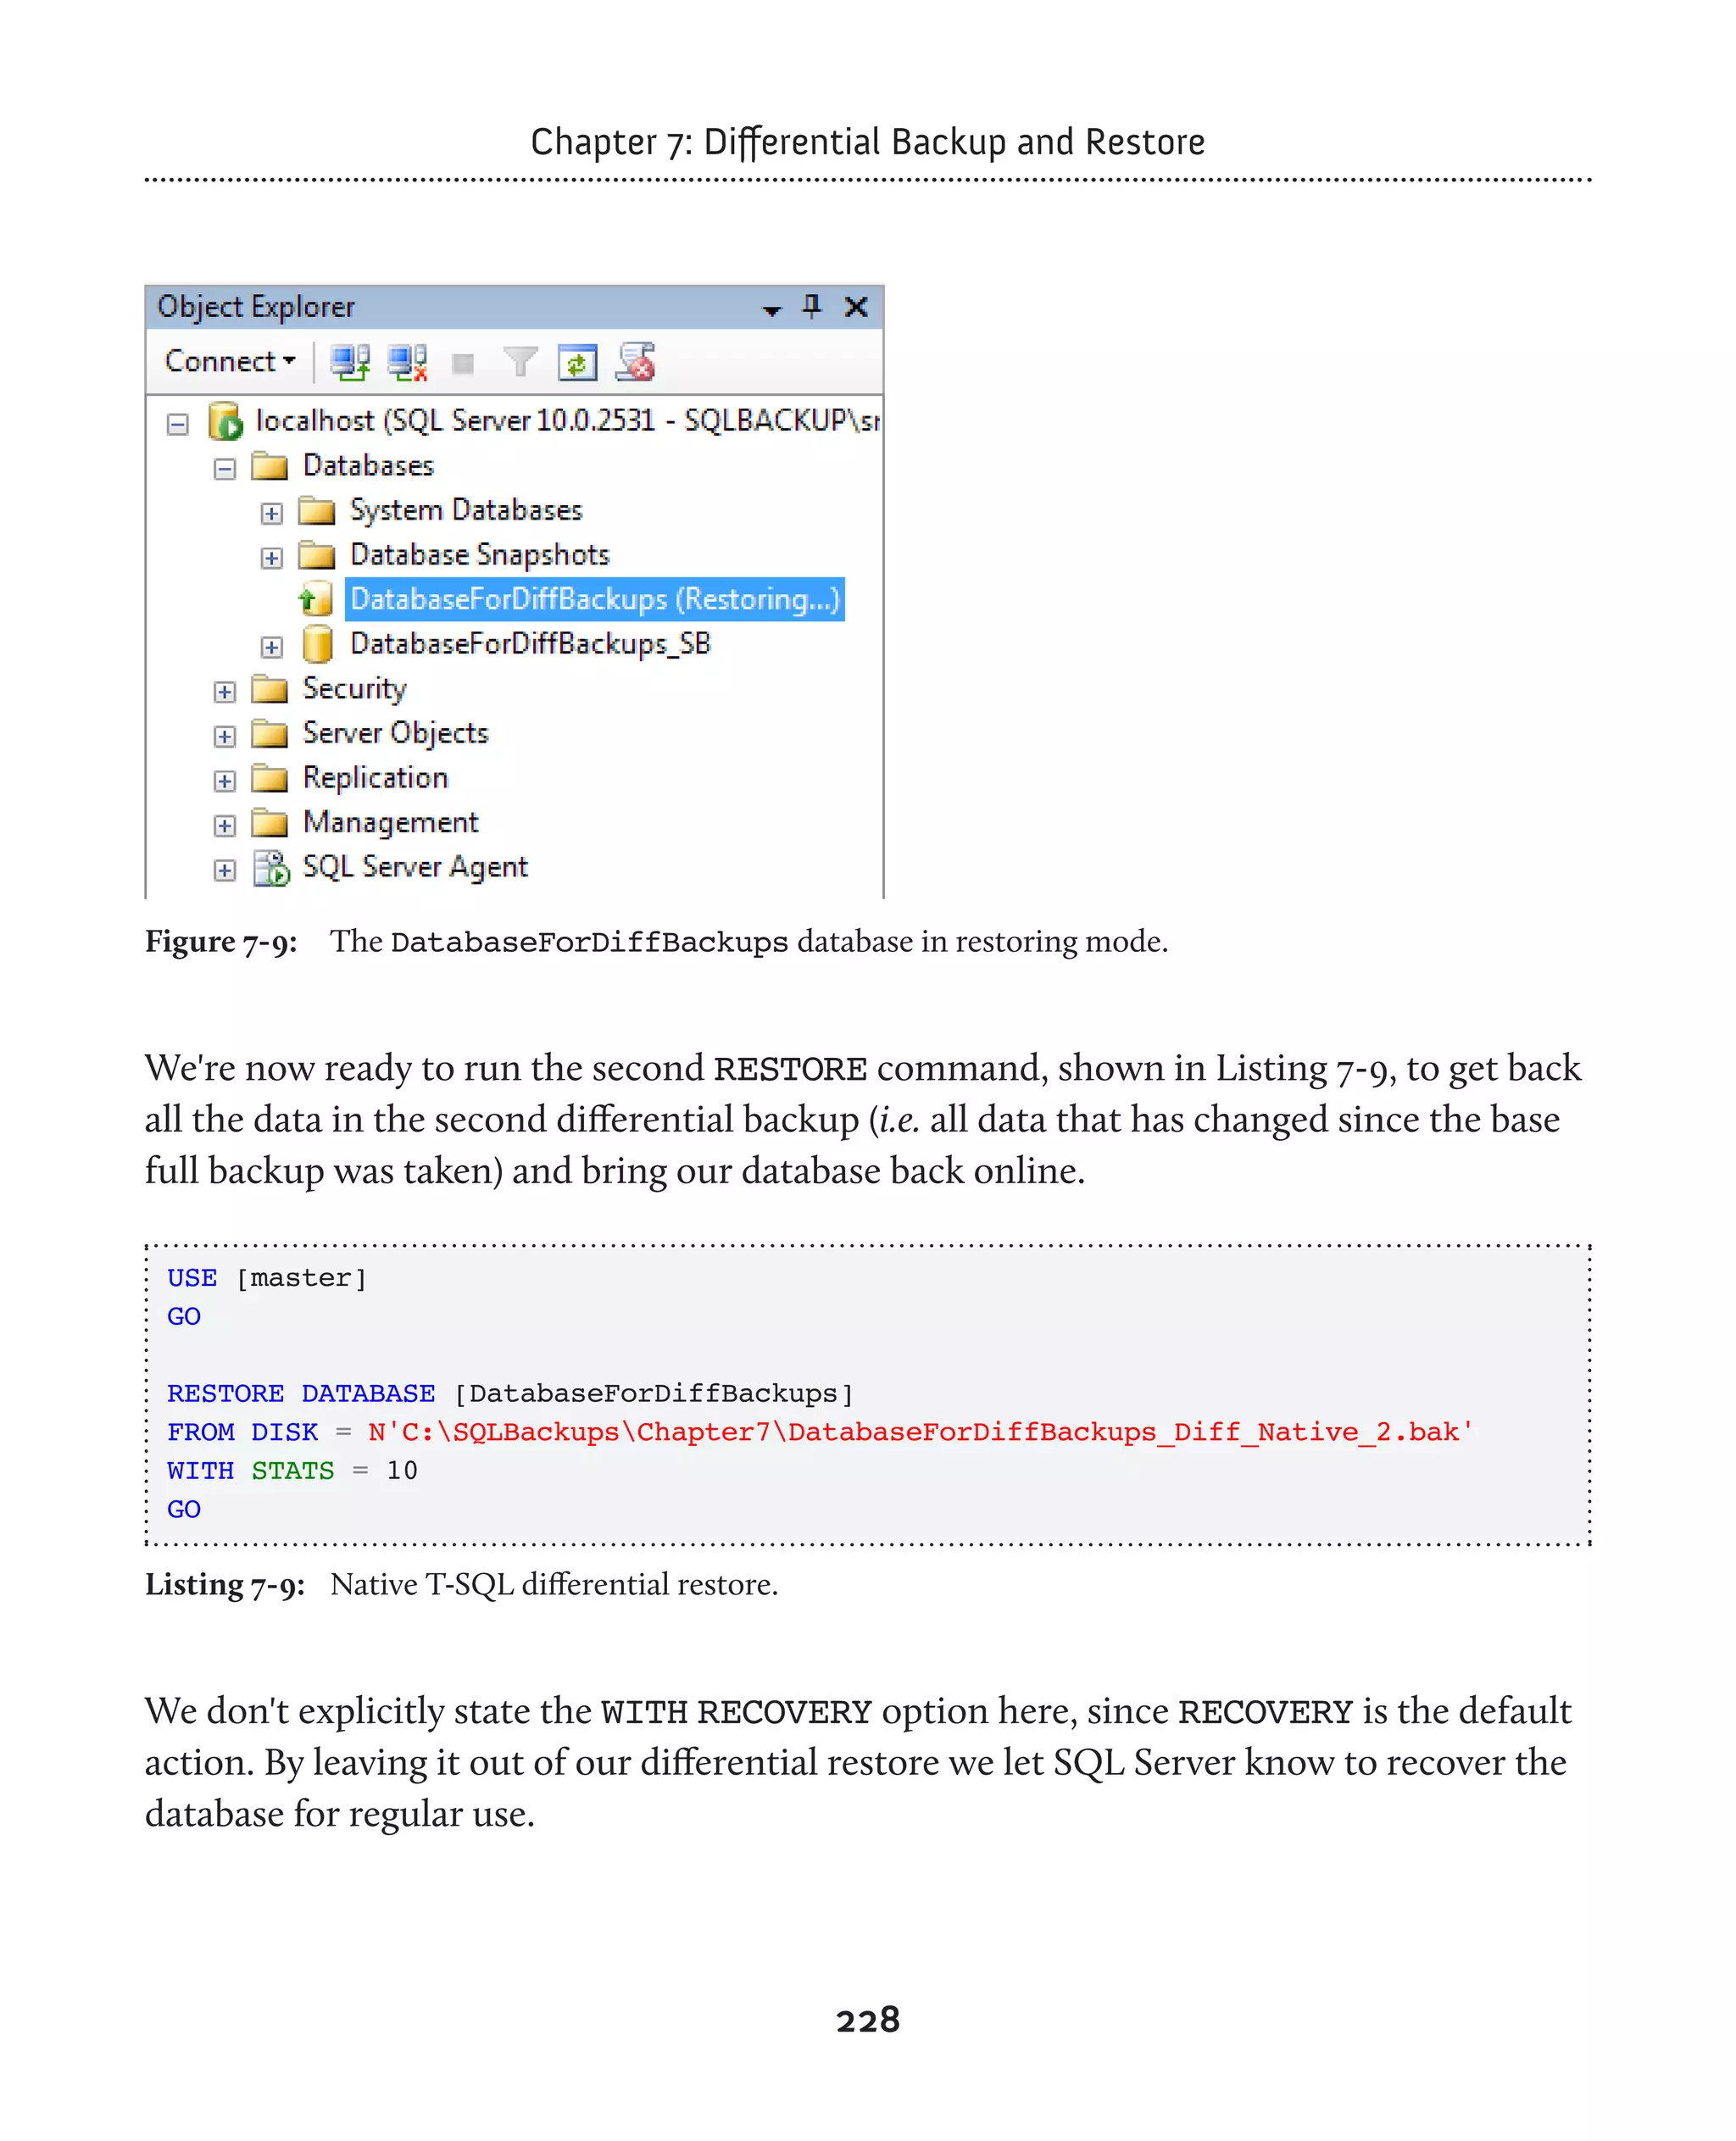Click the Refresh icon in Object Explorer
This screenshot has width=1736, height=2141.
pyautogui.click(x=577, y=362)
